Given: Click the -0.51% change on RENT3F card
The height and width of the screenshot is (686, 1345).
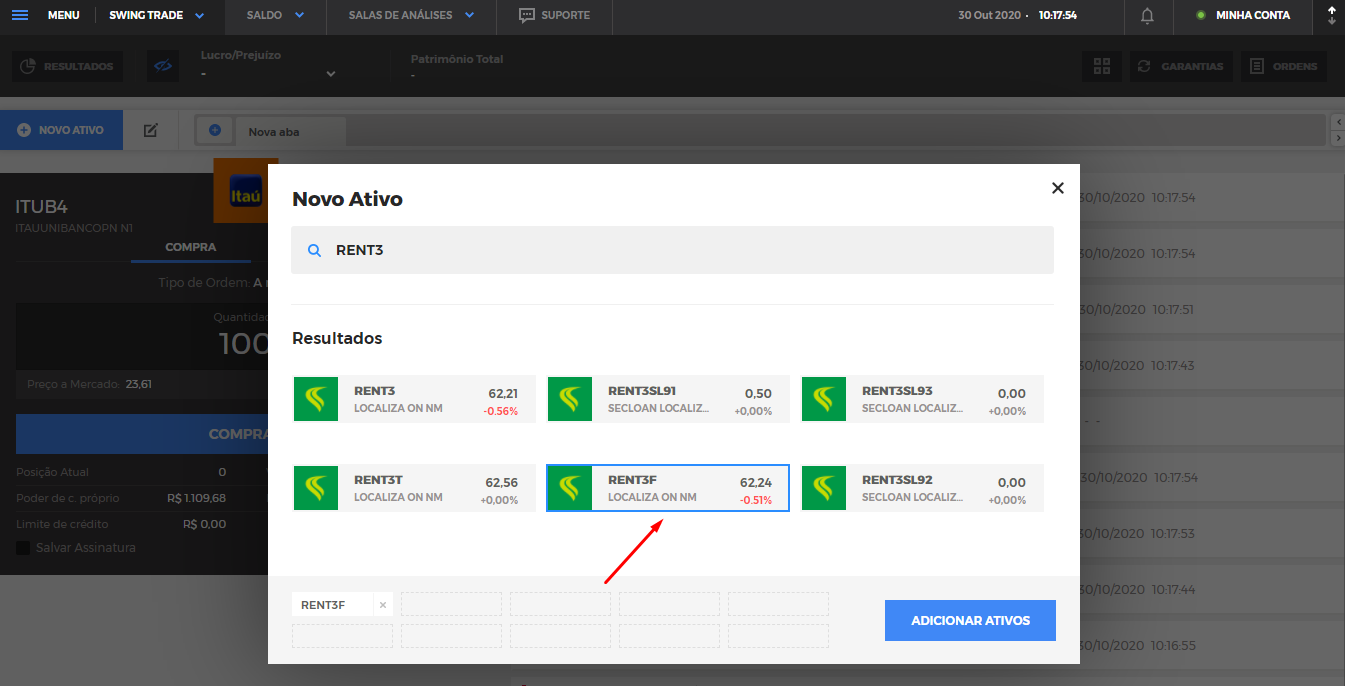Looking at the screenshot, I should click(x=756, y=500).
